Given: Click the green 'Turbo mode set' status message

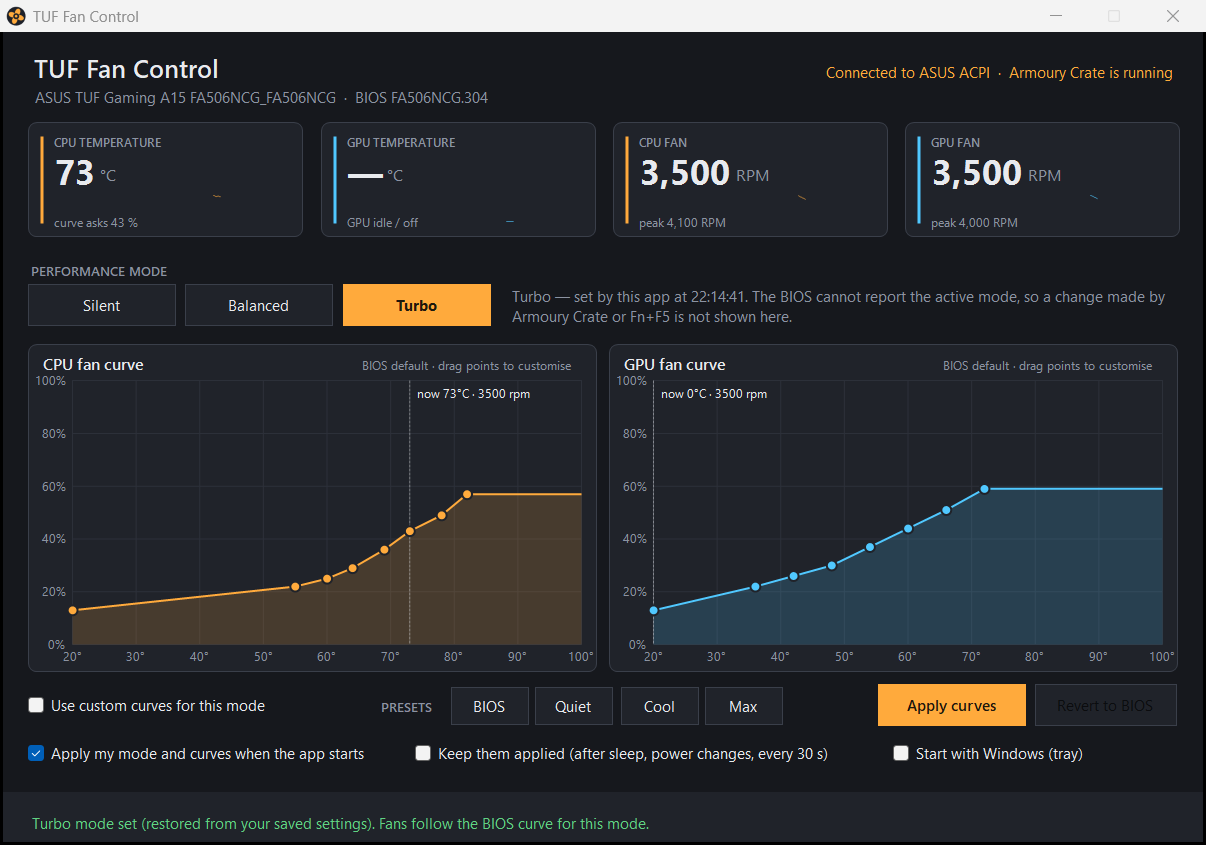Looking at the screenshot, I should [x=341, y=824].
